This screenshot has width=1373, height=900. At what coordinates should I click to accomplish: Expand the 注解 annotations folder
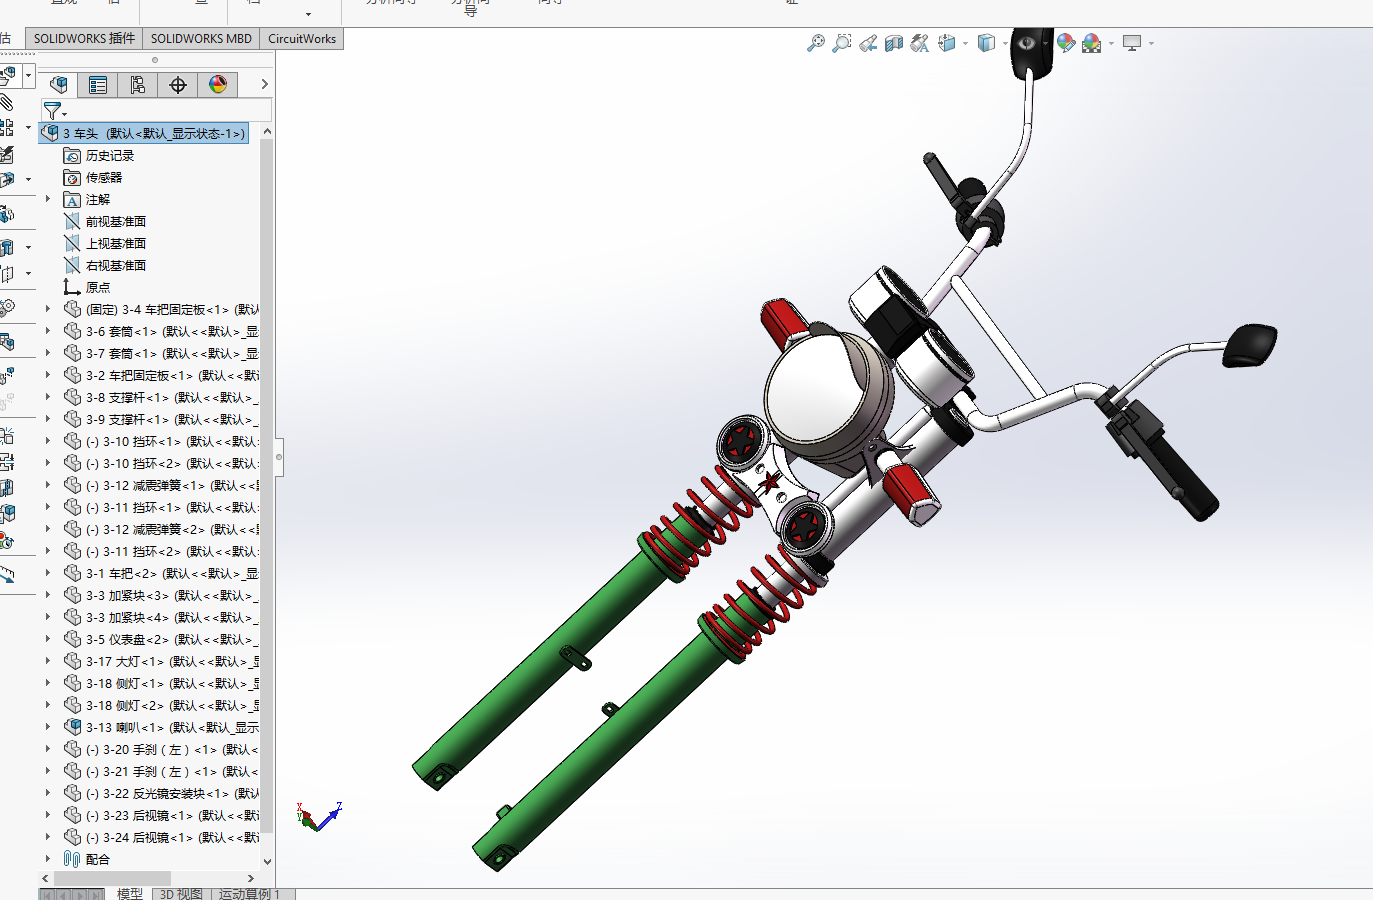click(x=47, y=199)
